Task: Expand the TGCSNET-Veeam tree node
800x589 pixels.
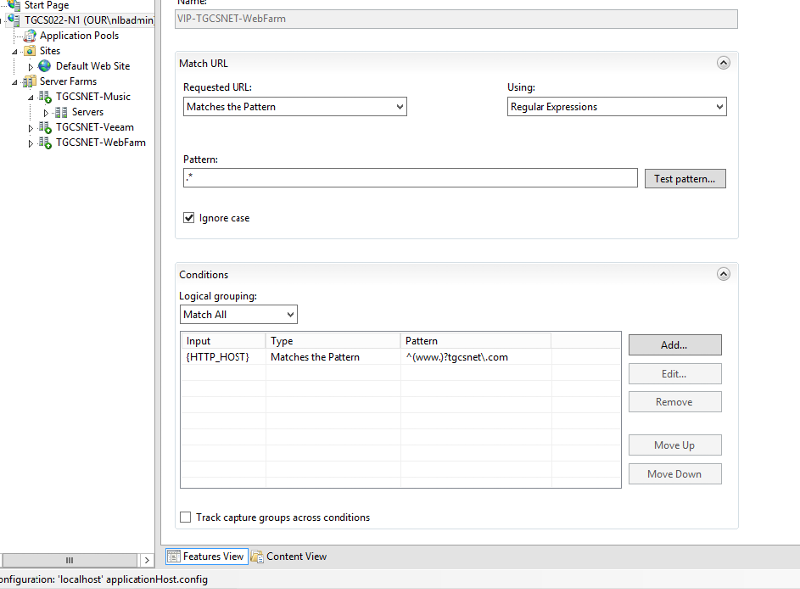Action: [31, 128]
